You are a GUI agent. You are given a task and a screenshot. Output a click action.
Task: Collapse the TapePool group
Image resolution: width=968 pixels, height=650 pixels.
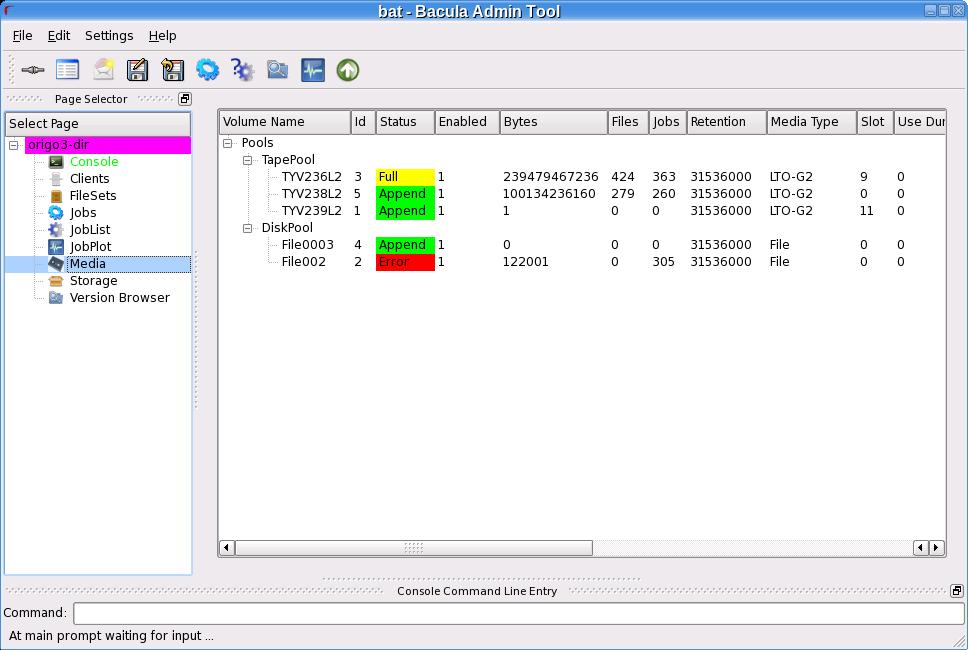(248, 160)
